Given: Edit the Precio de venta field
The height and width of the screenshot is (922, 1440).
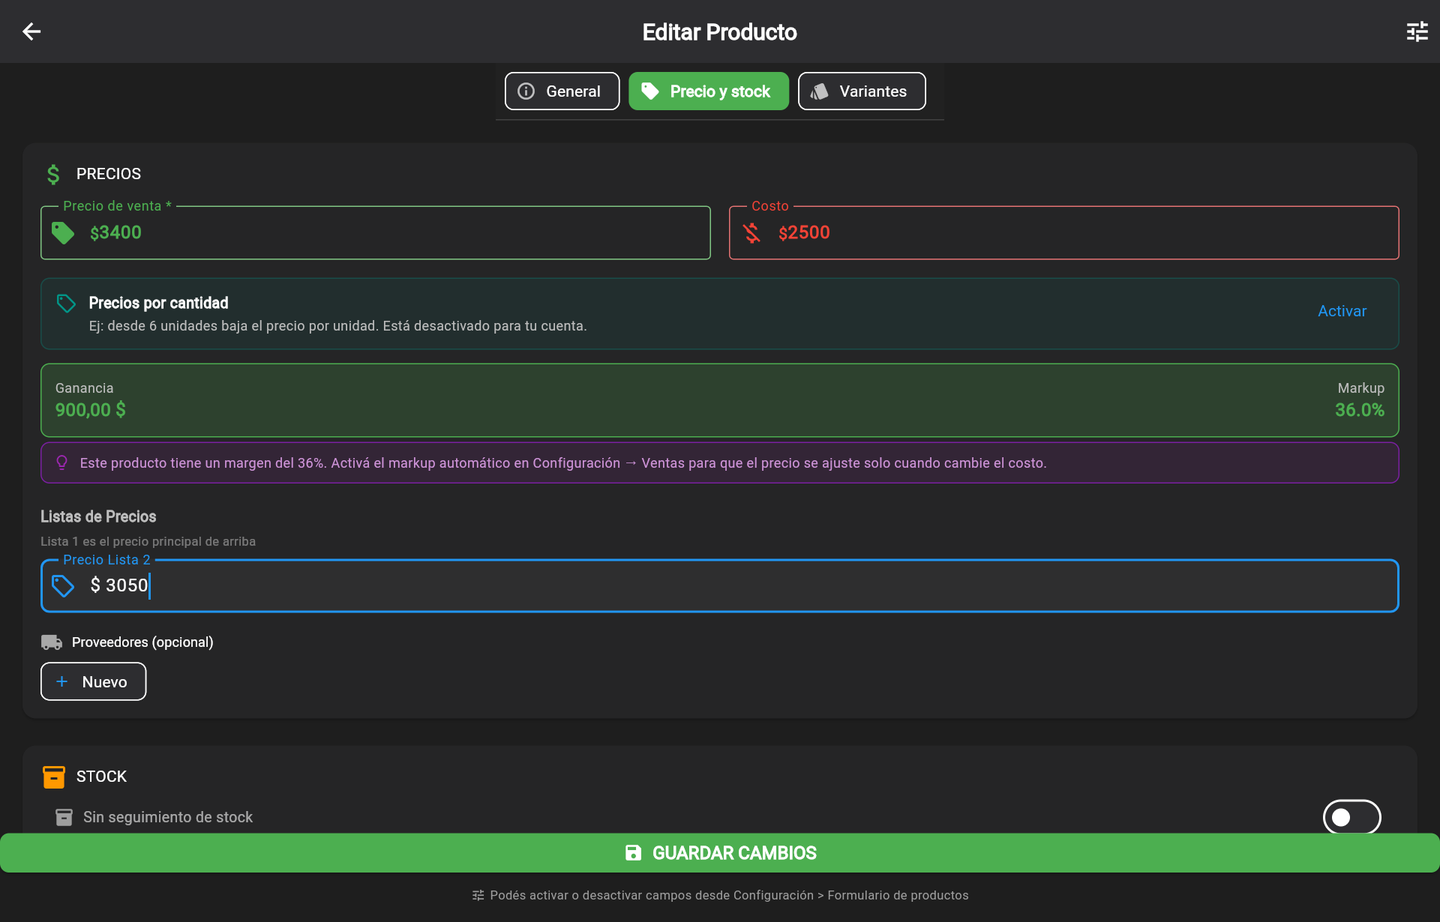Looking at the screenshot, I should [375, 233].
